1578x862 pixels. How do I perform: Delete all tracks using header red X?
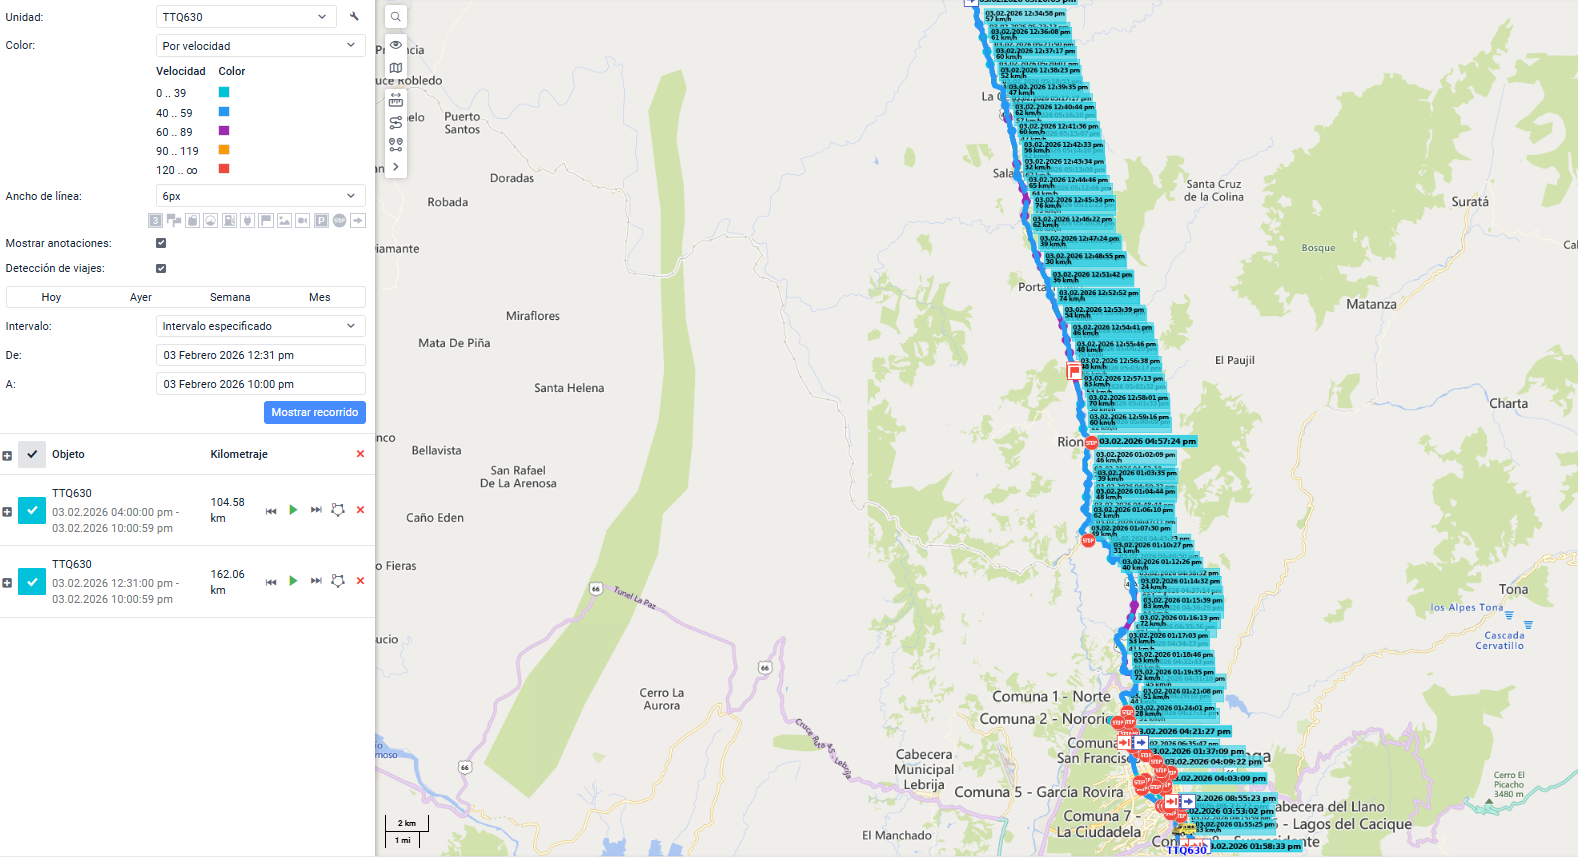360,454
